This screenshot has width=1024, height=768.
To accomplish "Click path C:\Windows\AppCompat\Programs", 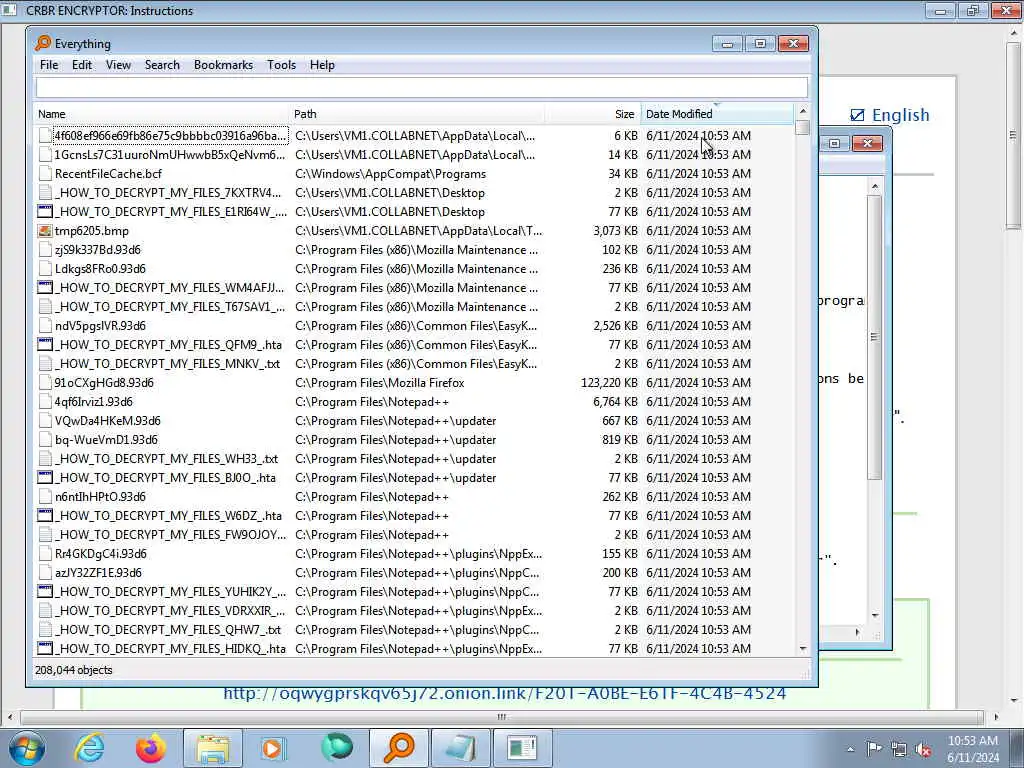I will 391,174.
